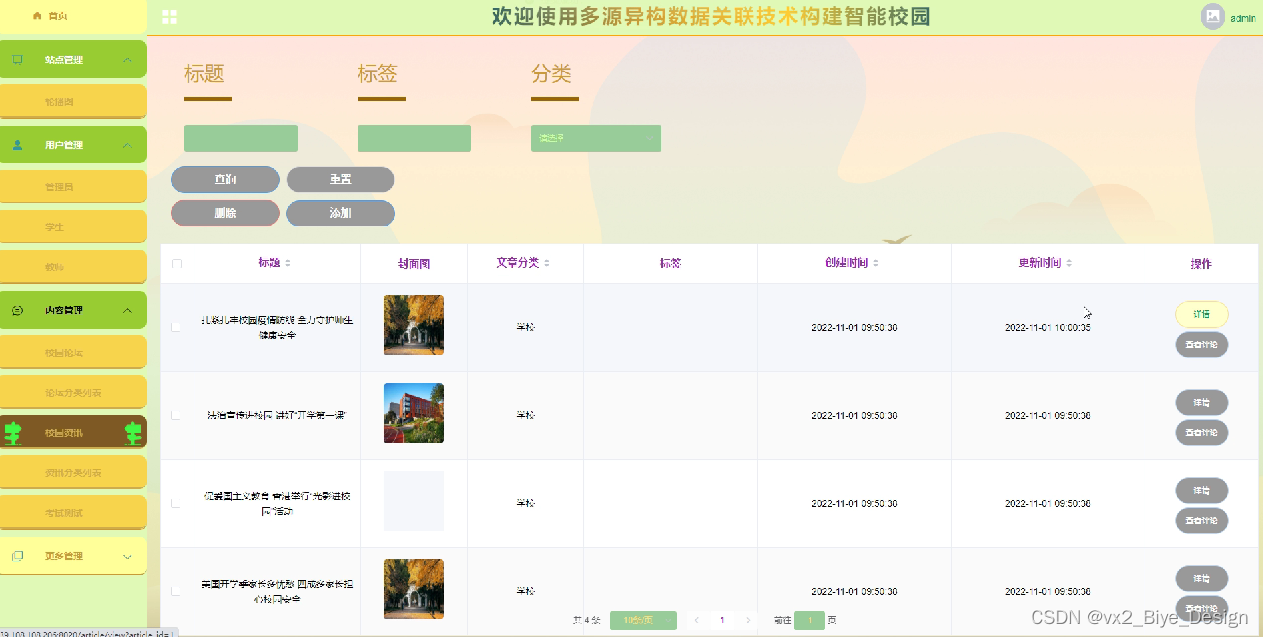Click the monitor icon of 站点管理
Viewport: 1263px width, 637px height.
point(18,60)
